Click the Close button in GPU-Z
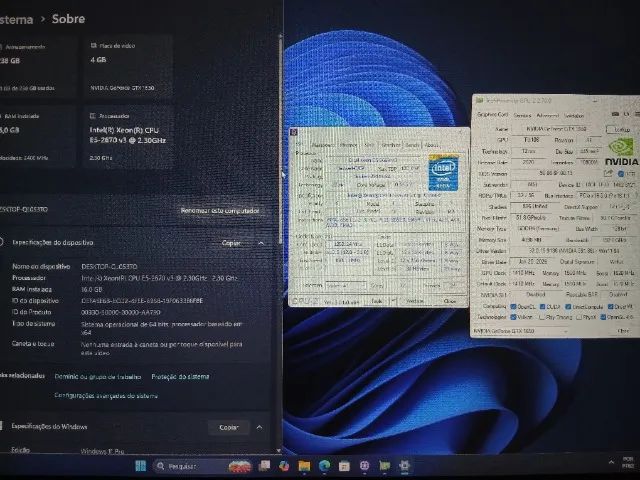This screenshot has width=640, height=480. [622, 331]
